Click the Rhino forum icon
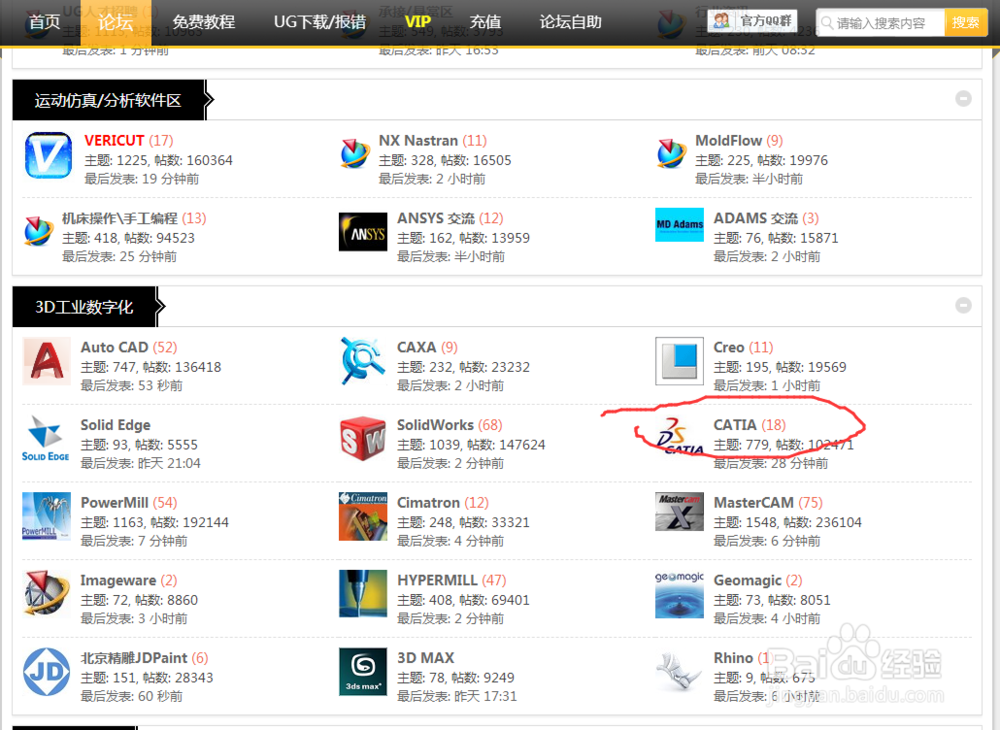1000x730 pixels. tap(679, 671)
